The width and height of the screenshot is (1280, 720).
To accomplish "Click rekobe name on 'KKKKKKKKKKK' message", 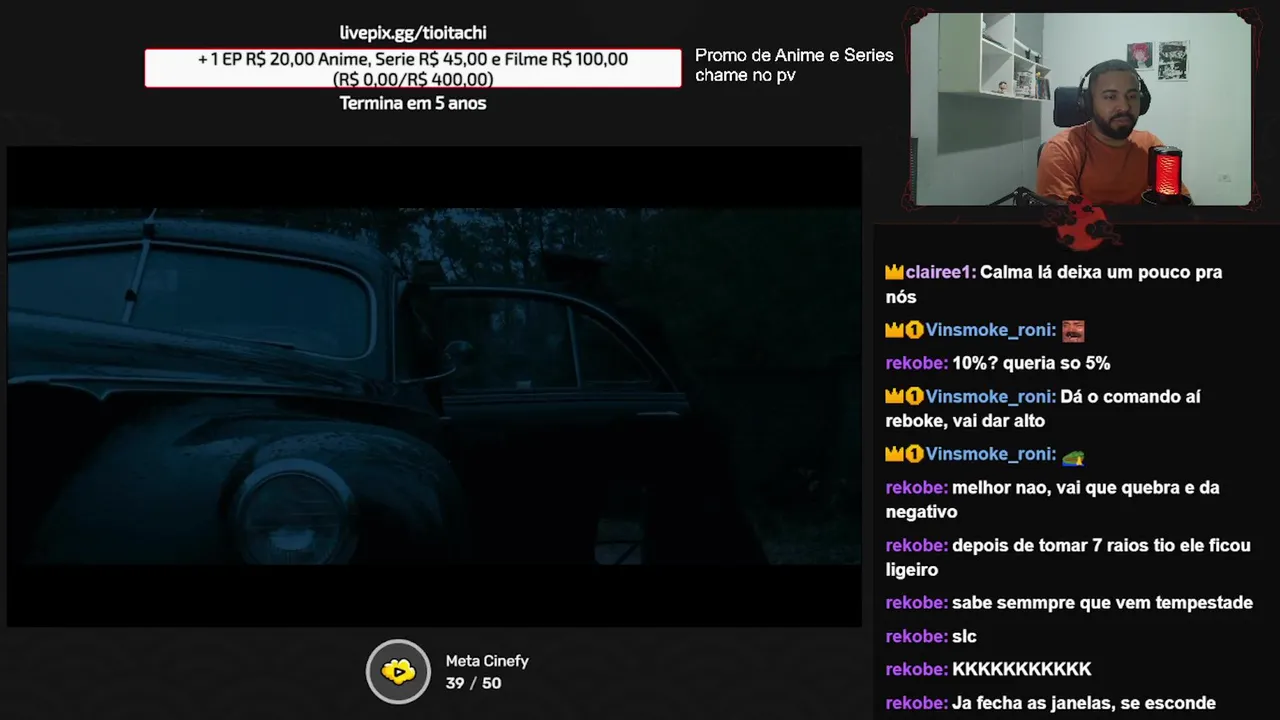I will [916, 670].
